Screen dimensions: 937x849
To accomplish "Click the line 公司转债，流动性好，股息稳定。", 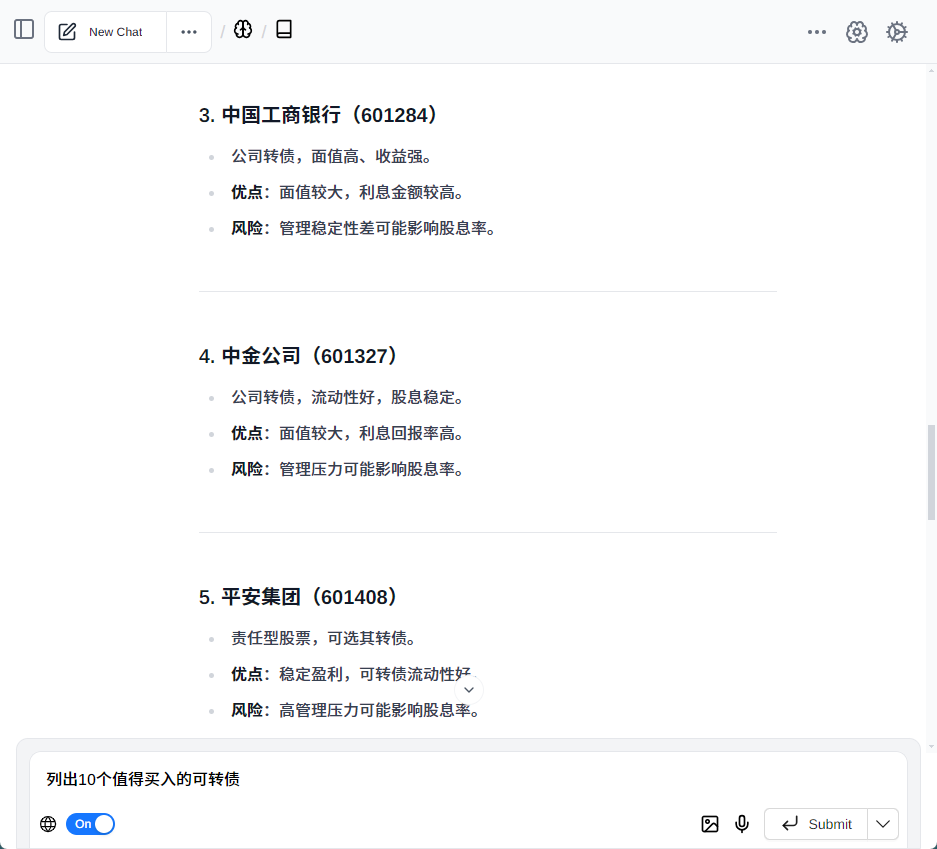I will click(x=347, y=397).
